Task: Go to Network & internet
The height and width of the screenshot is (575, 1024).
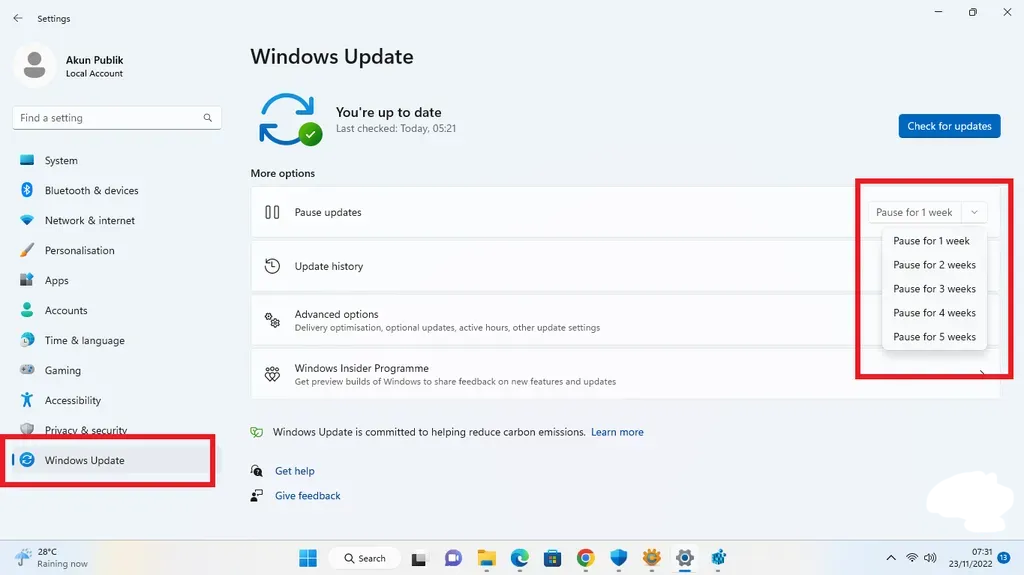Action: (x=116, y=220)
